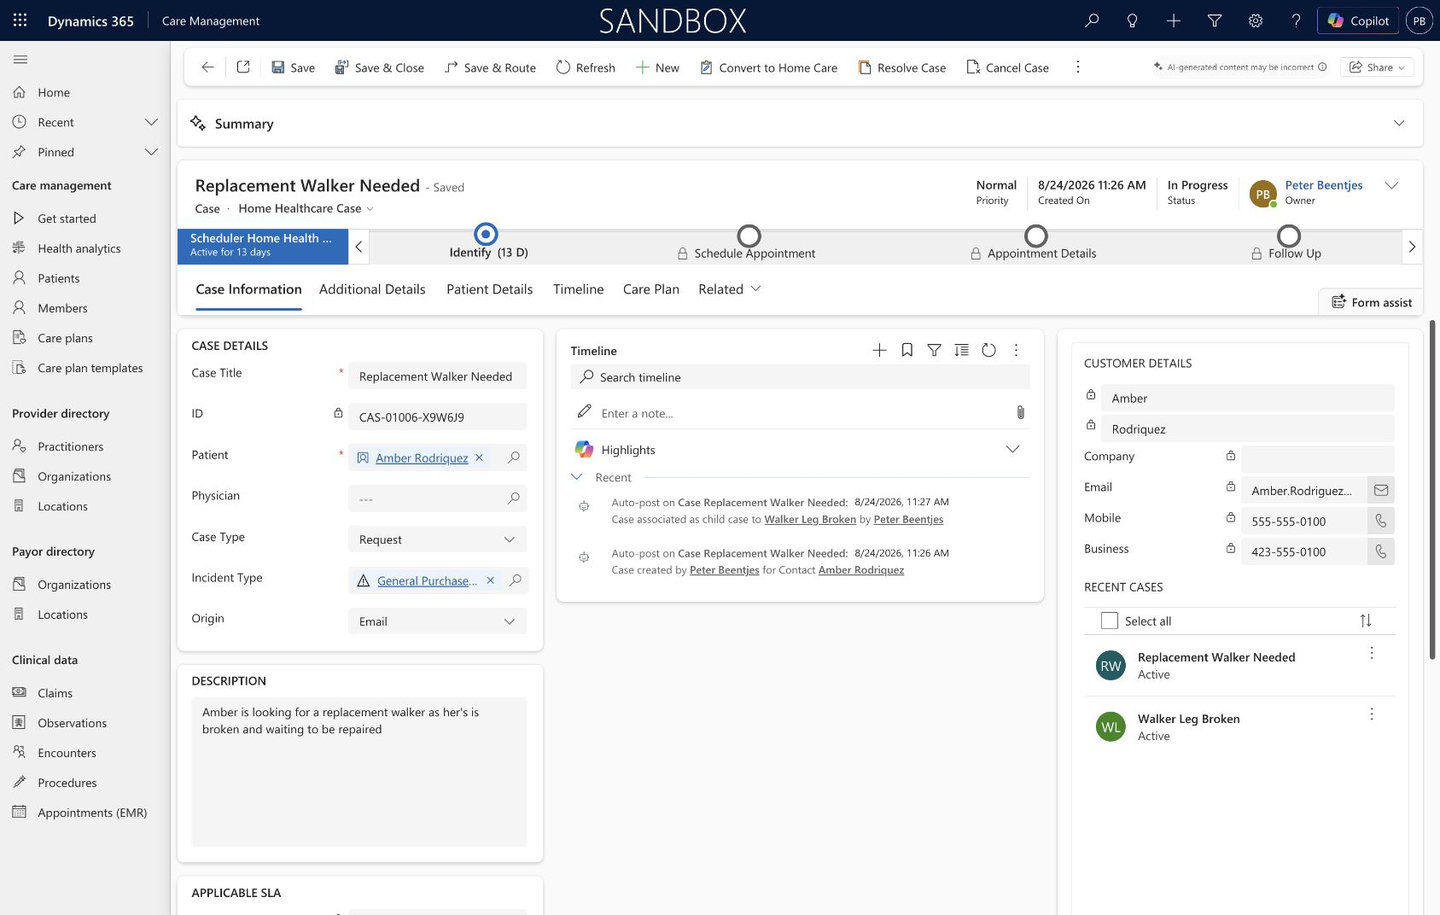Attach a file with paperclip icon
The width and height of the screenshot is (1440, 915).
[1020, 412]
